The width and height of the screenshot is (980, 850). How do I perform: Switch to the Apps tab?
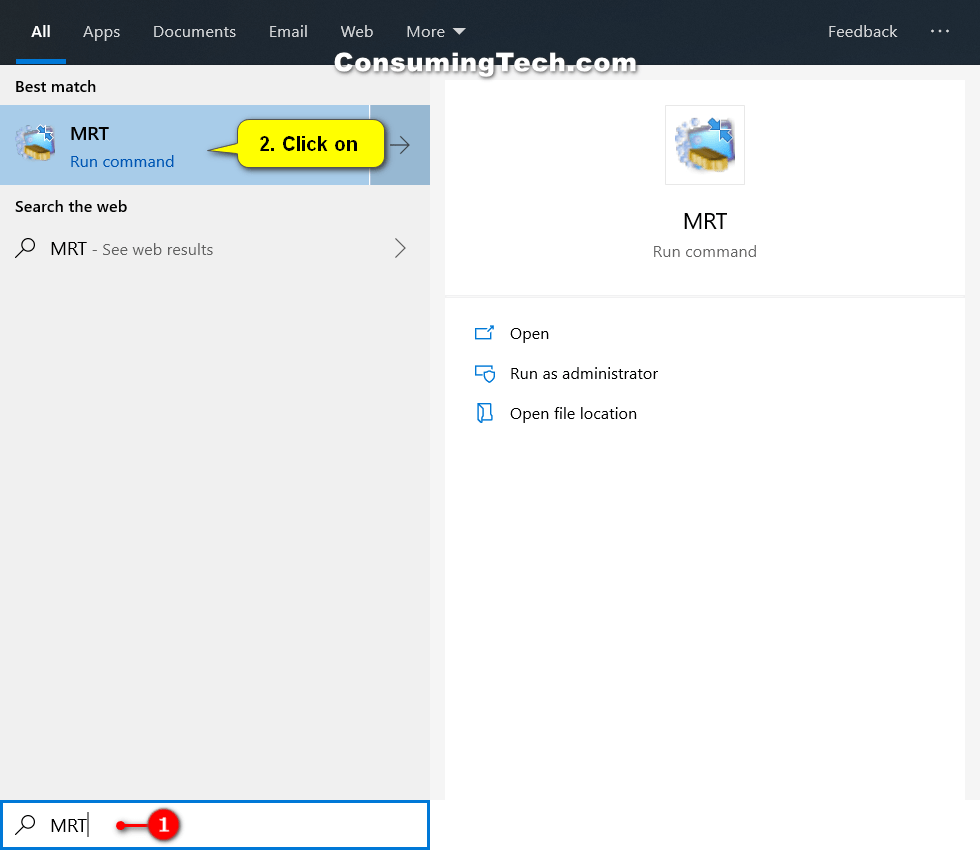[101, 31]
